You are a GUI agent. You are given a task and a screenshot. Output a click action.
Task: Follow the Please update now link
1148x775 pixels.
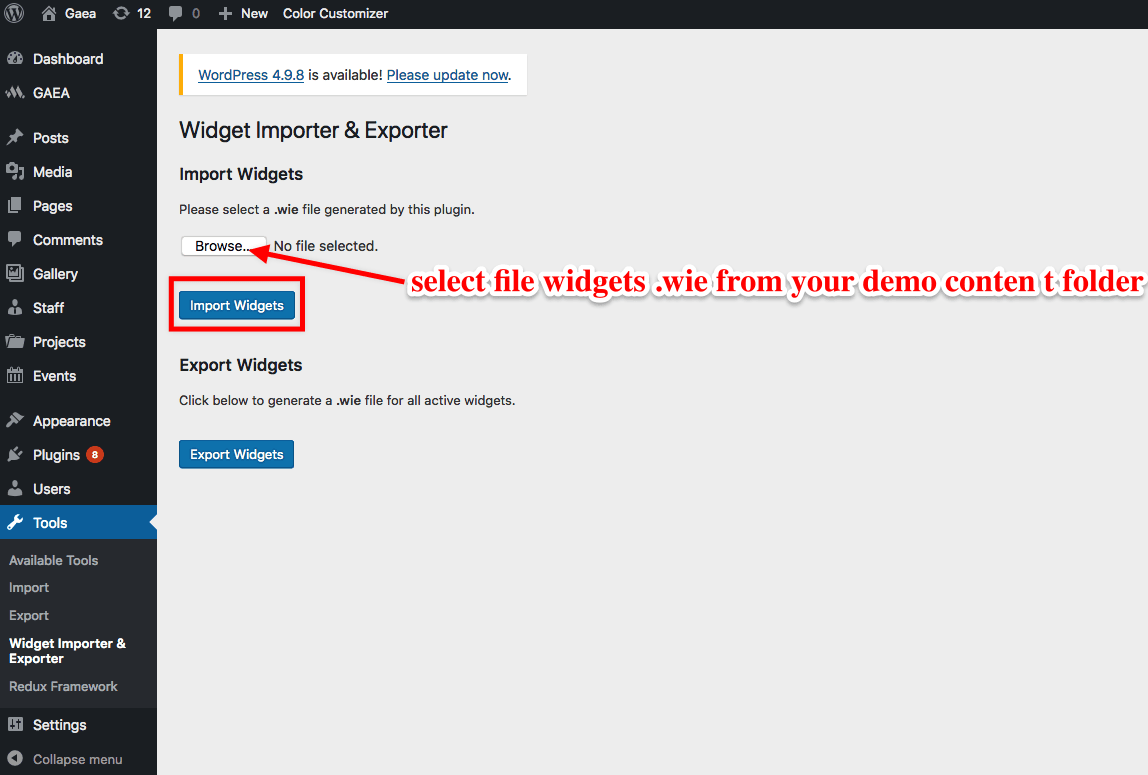(x=447, y=75)
